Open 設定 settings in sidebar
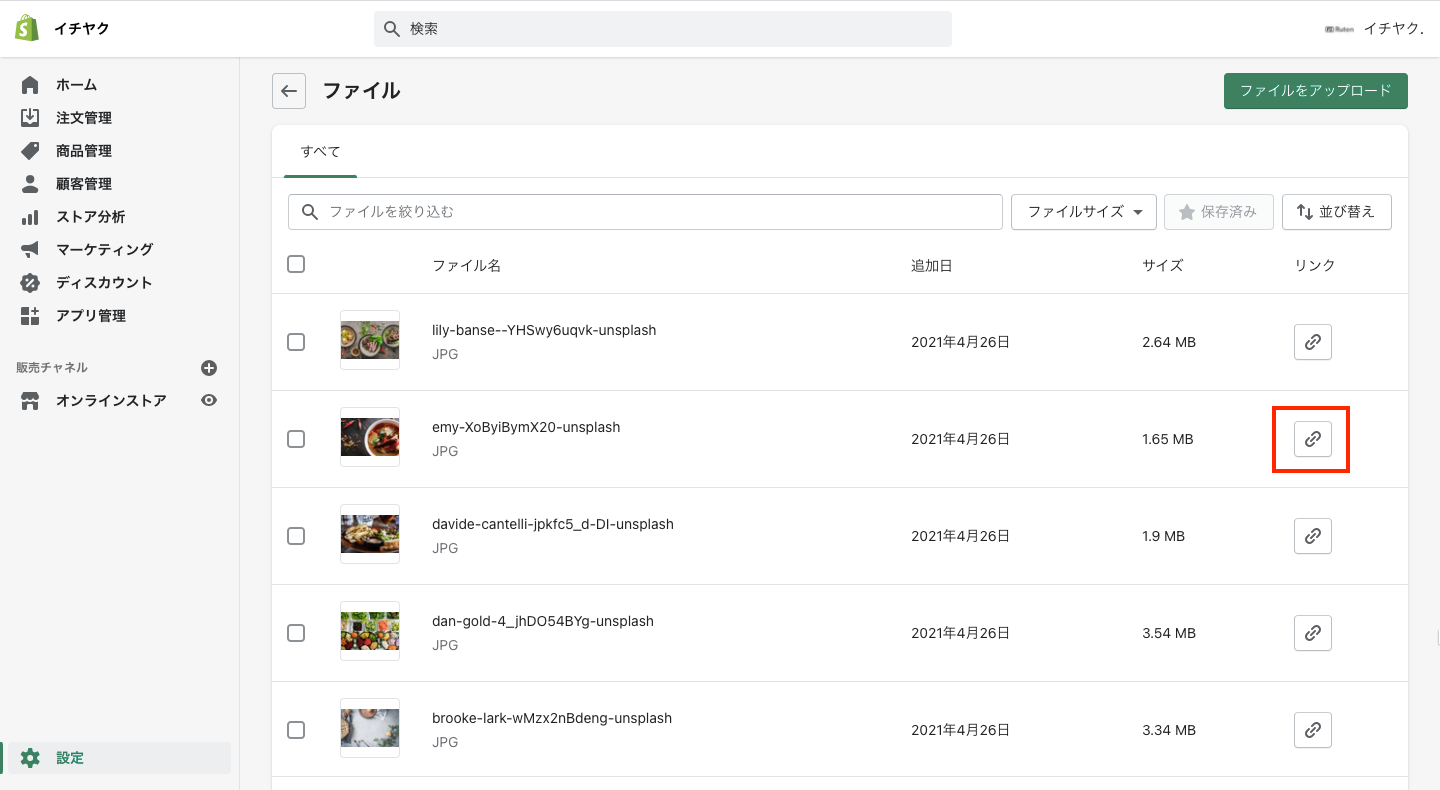The width and height of the screenshot is (1440, 790). 120,758
